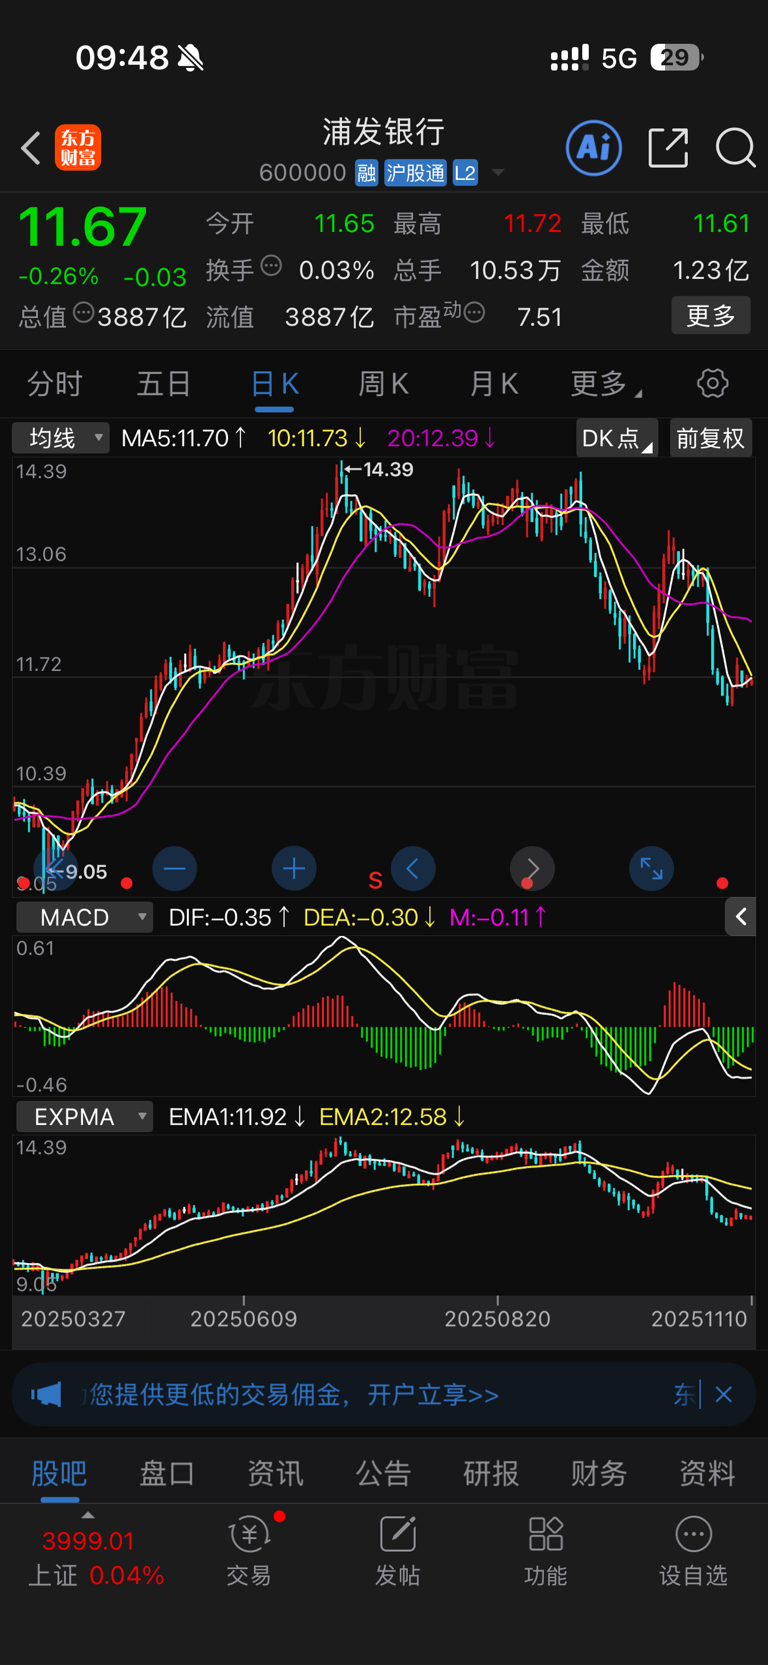Open 资料 tab
This screenshot has width=769, height=1665.
707,1473
